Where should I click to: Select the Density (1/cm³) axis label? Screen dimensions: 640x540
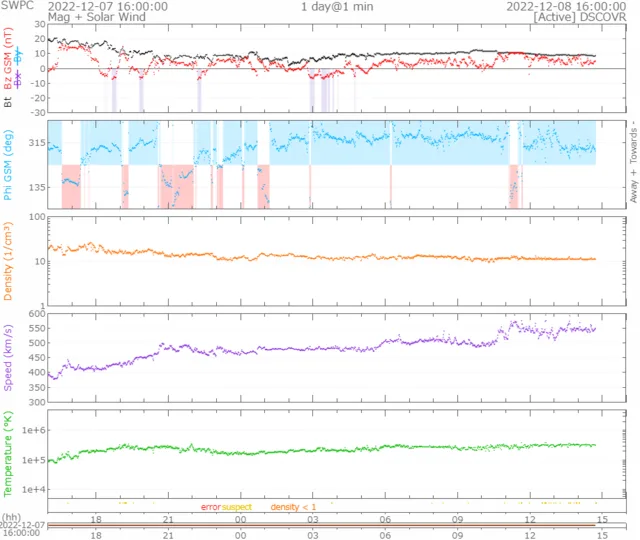pos(8,260)
